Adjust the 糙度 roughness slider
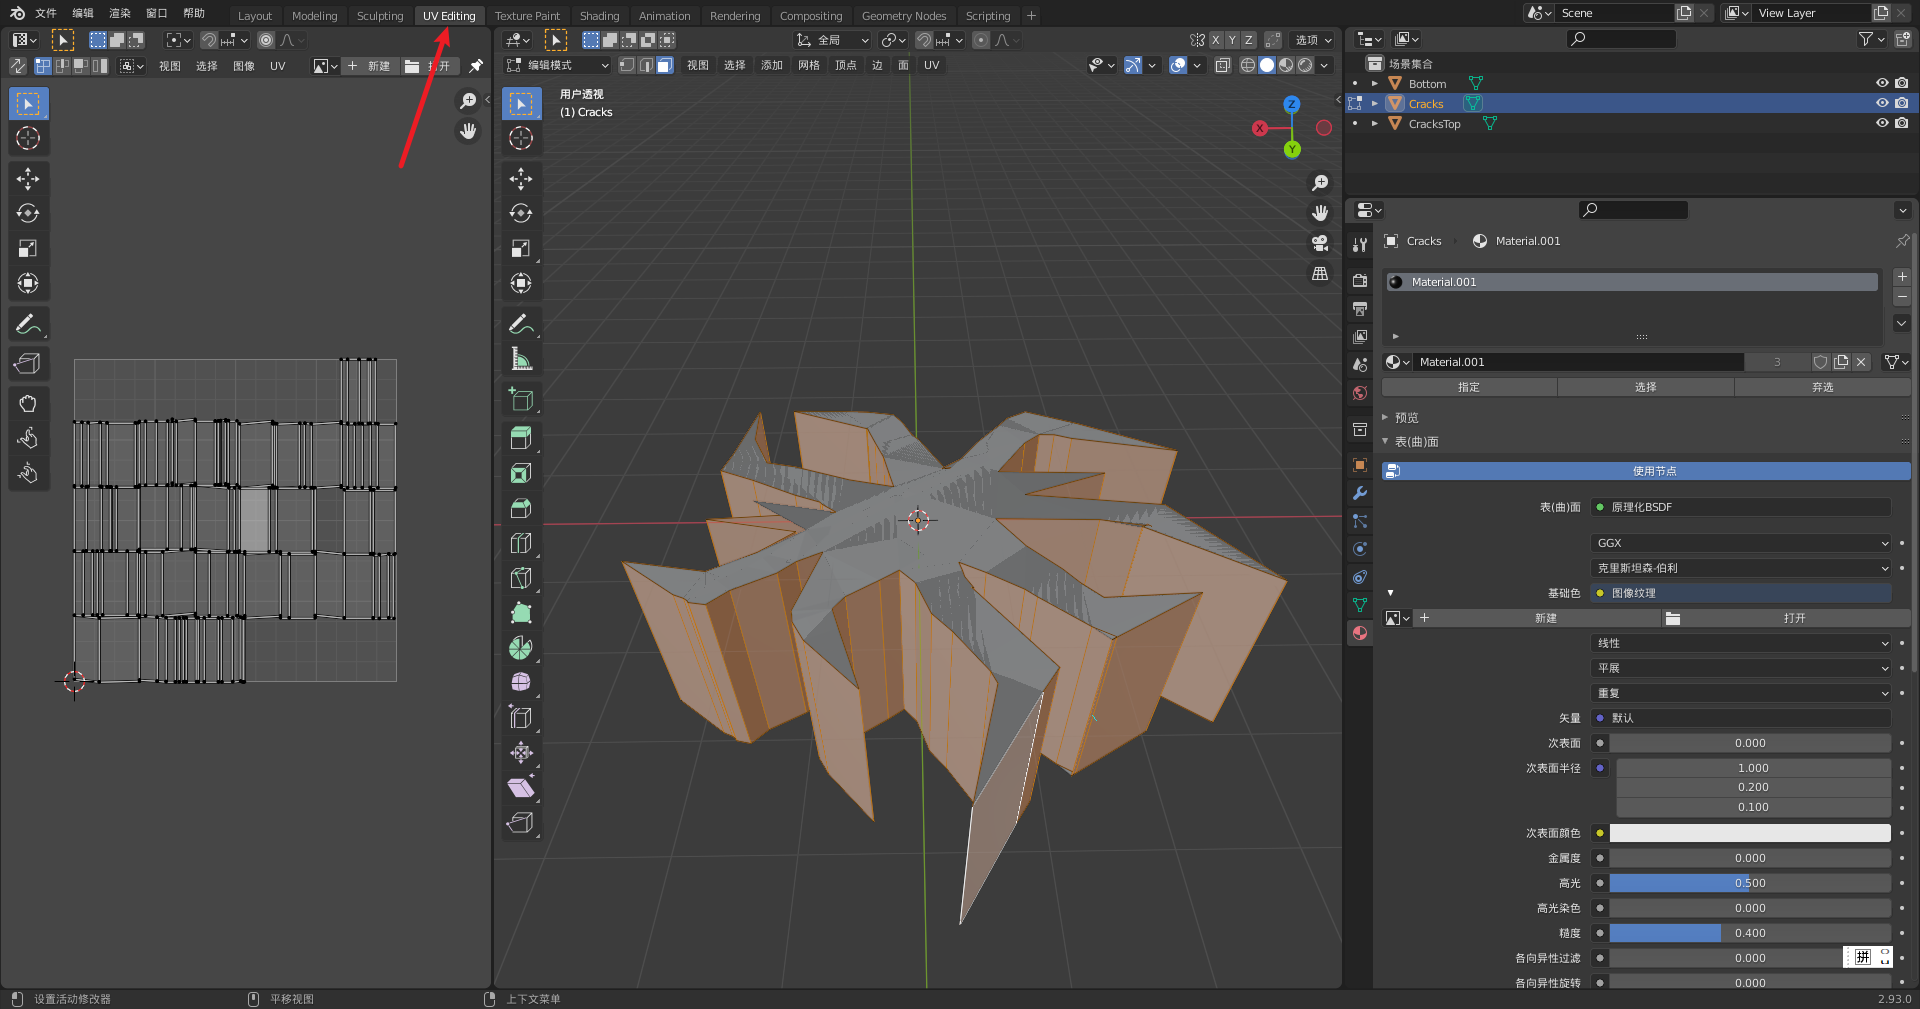 (x=1750, y=933)
